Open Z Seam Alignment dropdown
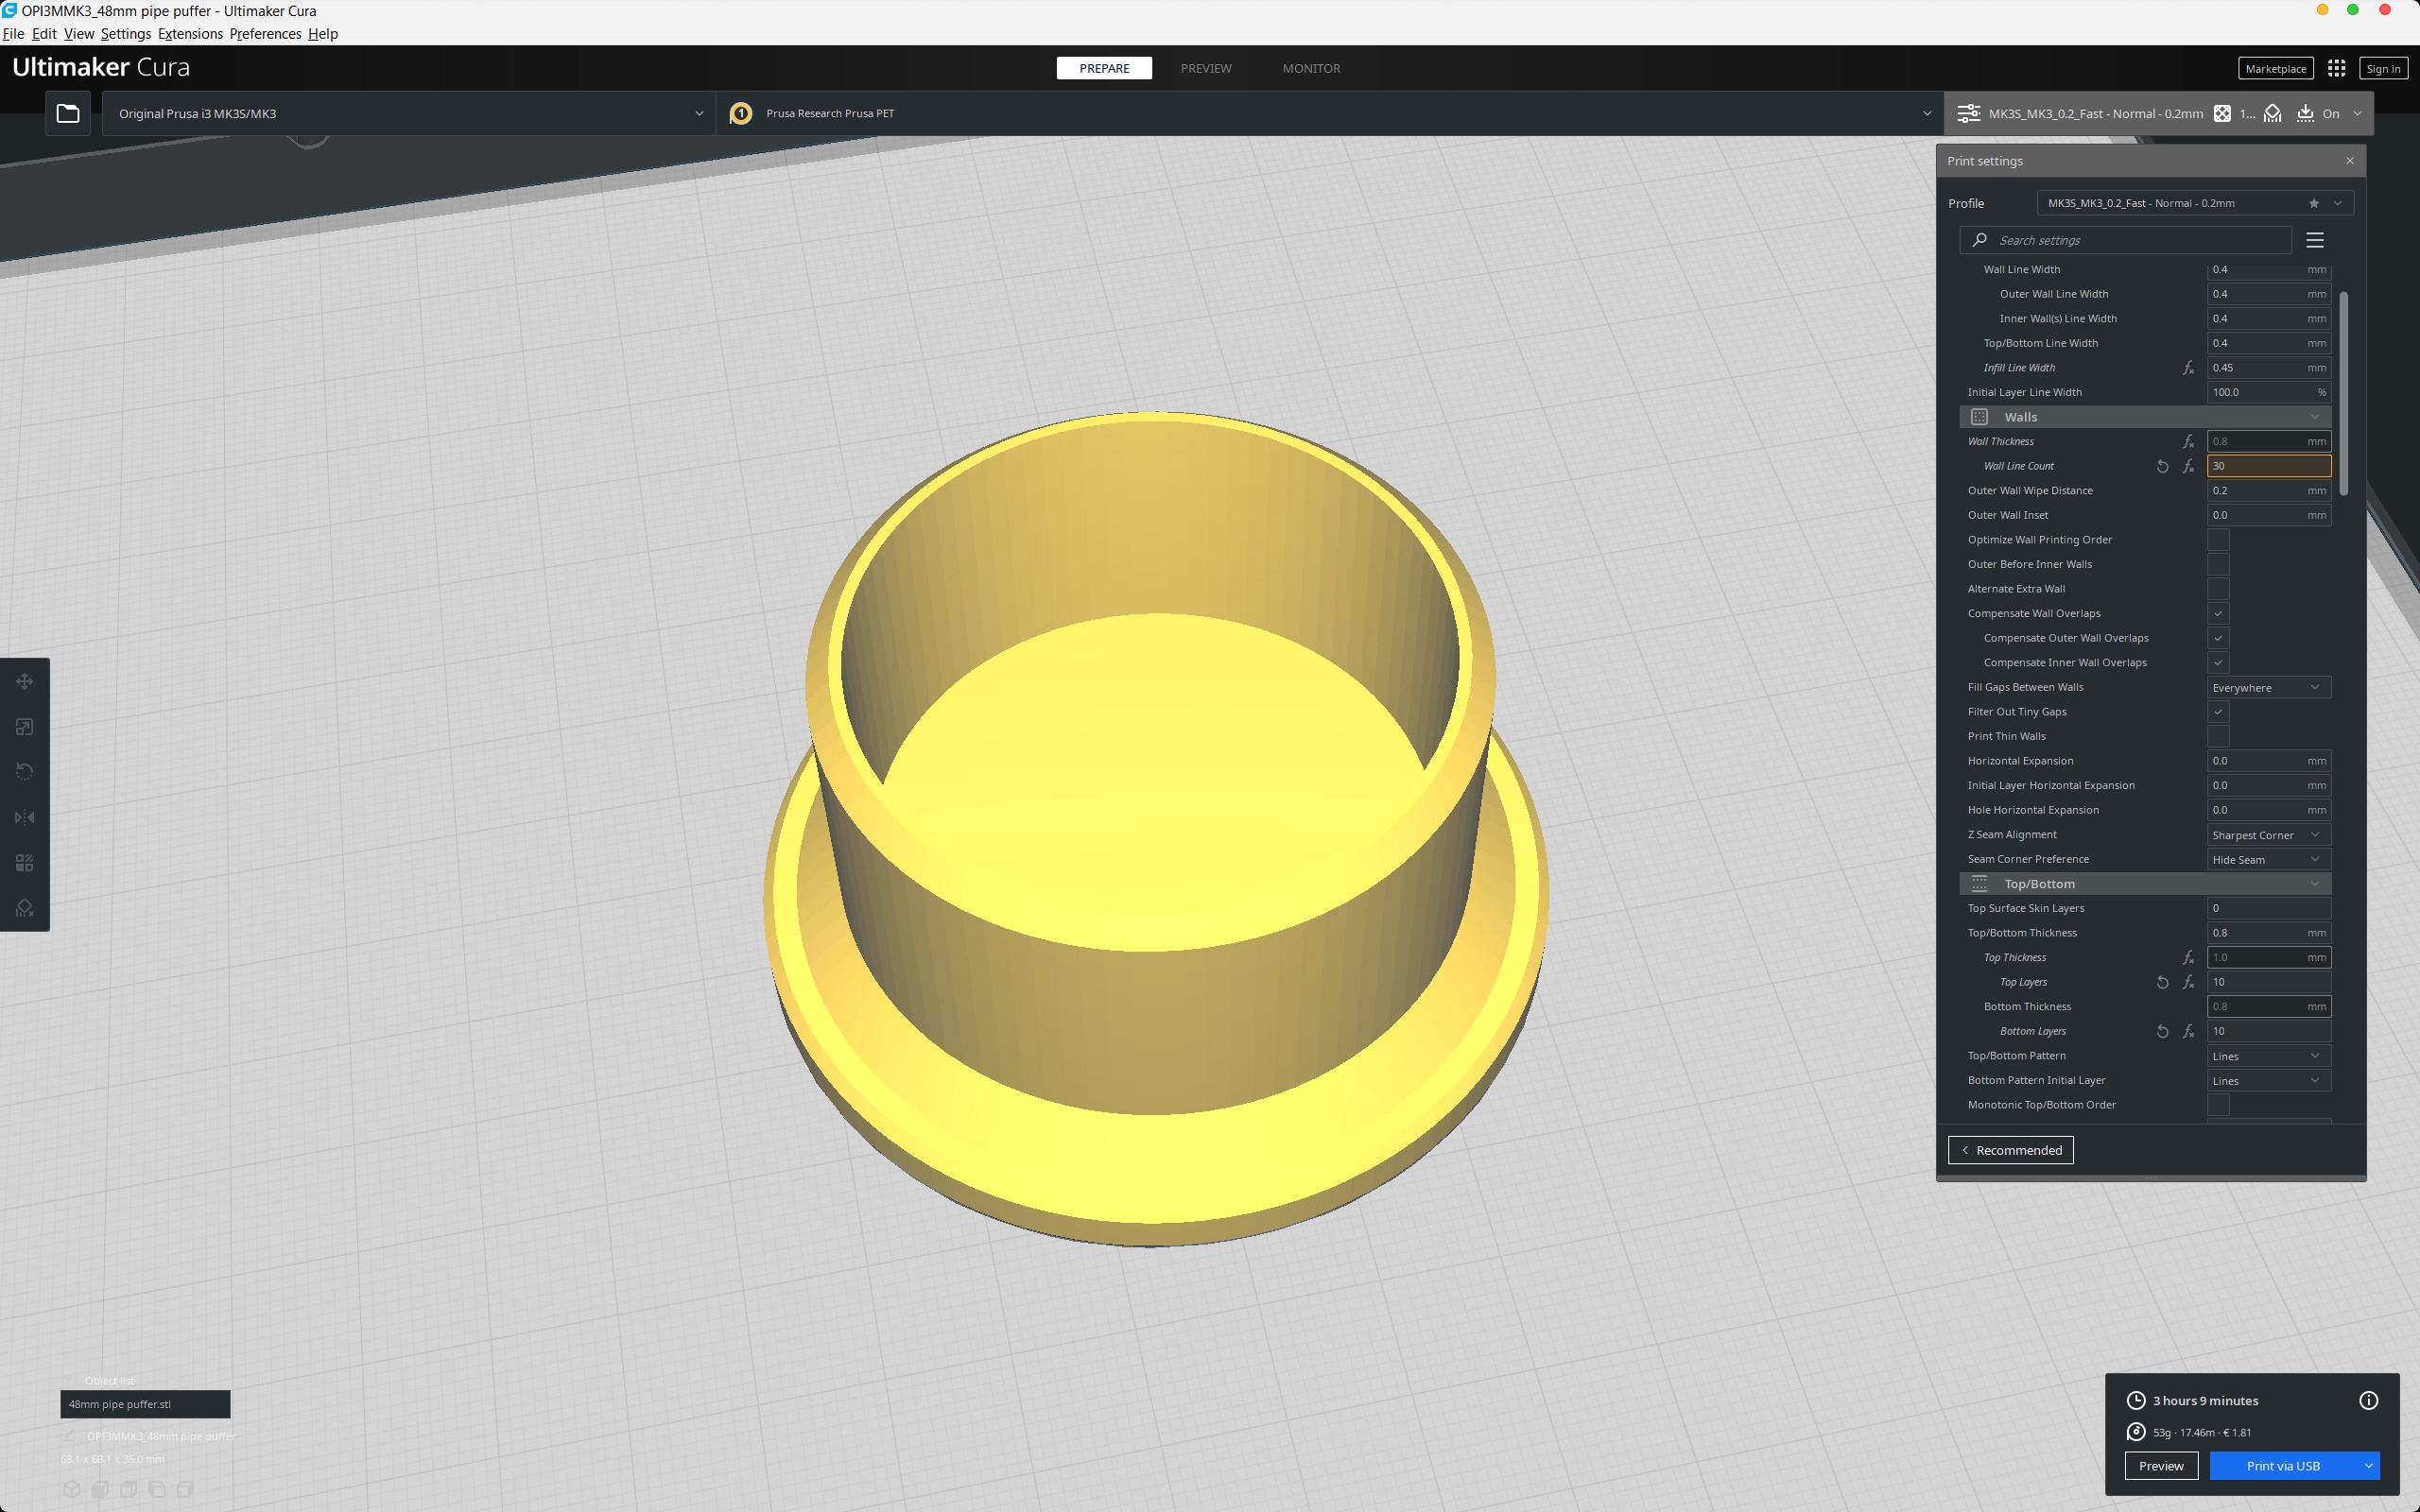This screenshot has height=1512, width=2420. pos(2268,835)
